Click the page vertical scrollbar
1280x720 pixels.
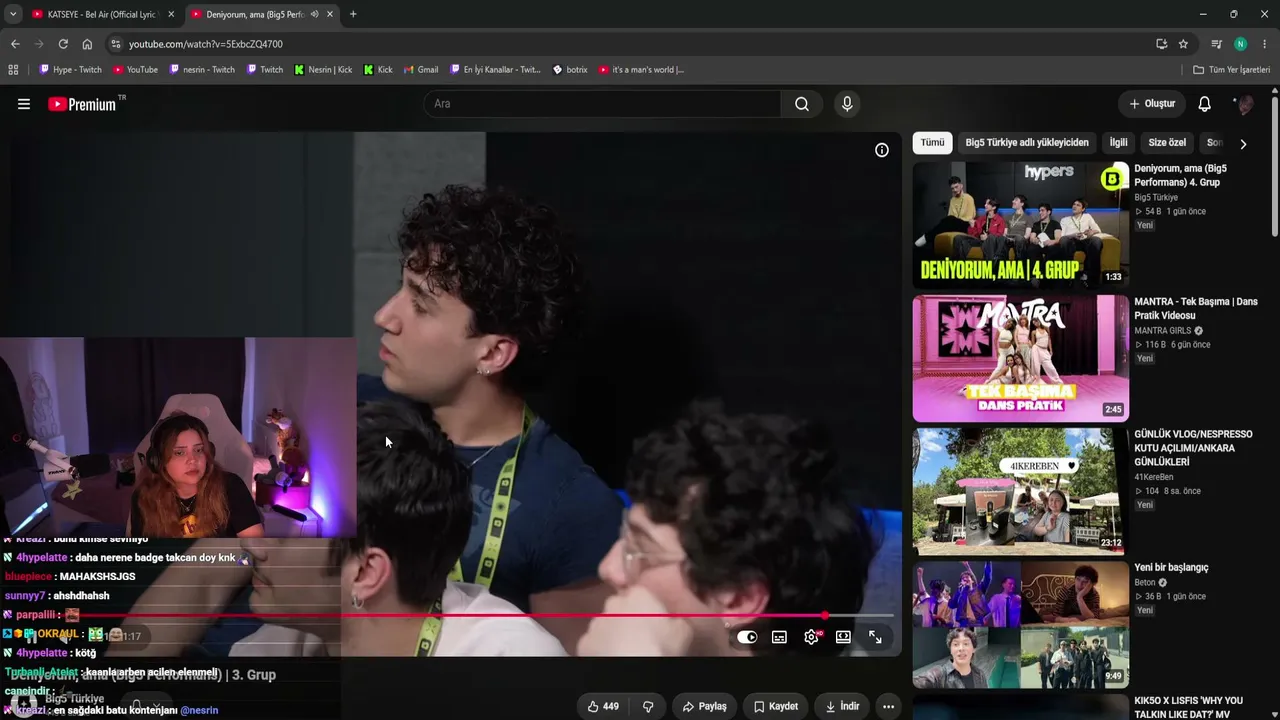(x=1275, y=166)
